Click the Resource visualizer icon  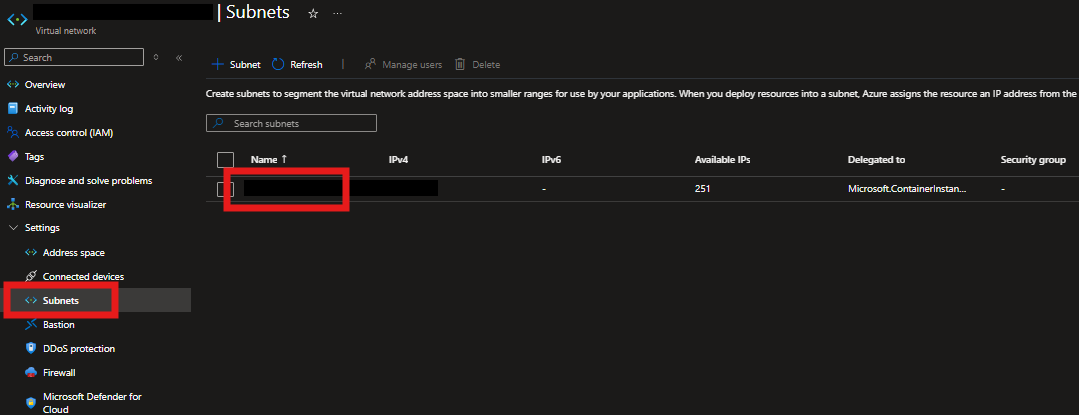point(13,205)
